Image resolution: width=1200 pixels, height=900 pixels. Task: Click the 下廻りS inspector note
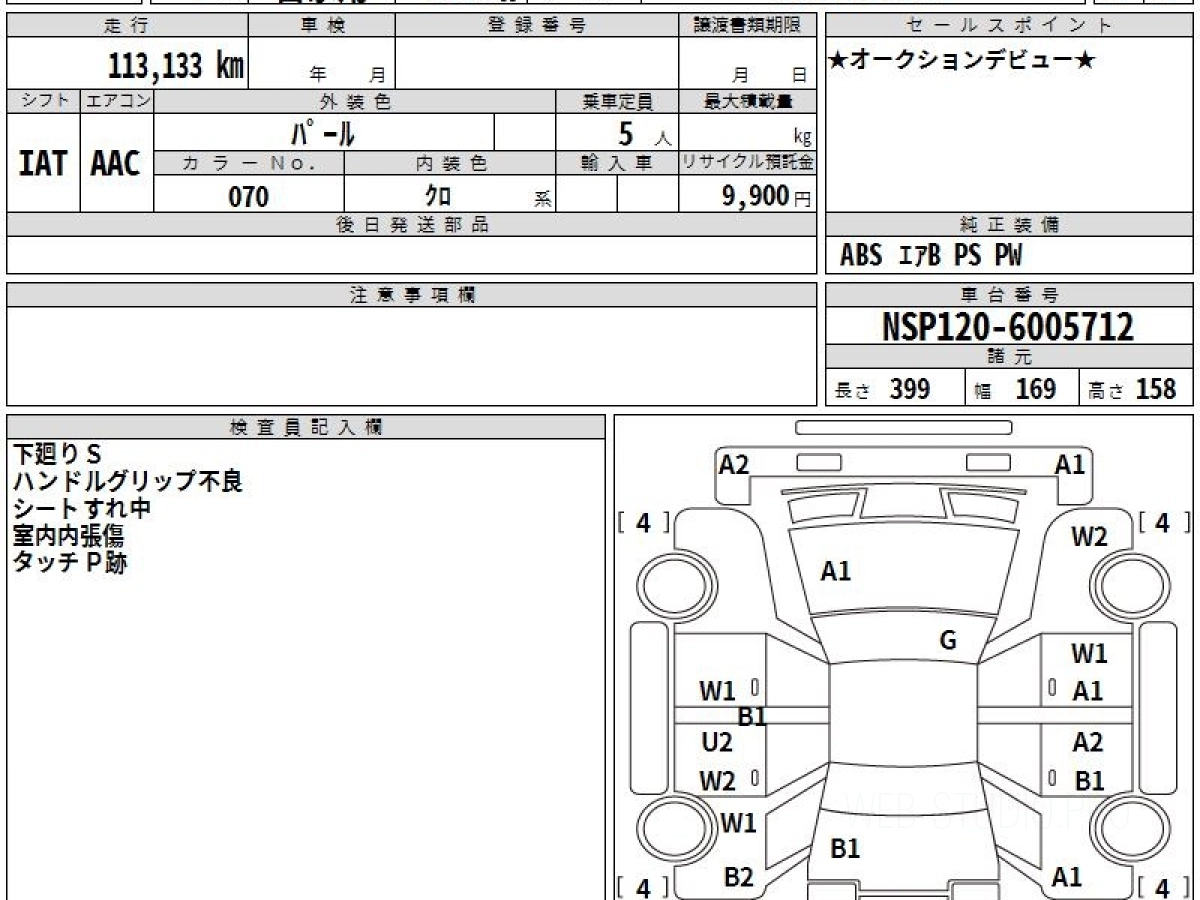(57, 454)
